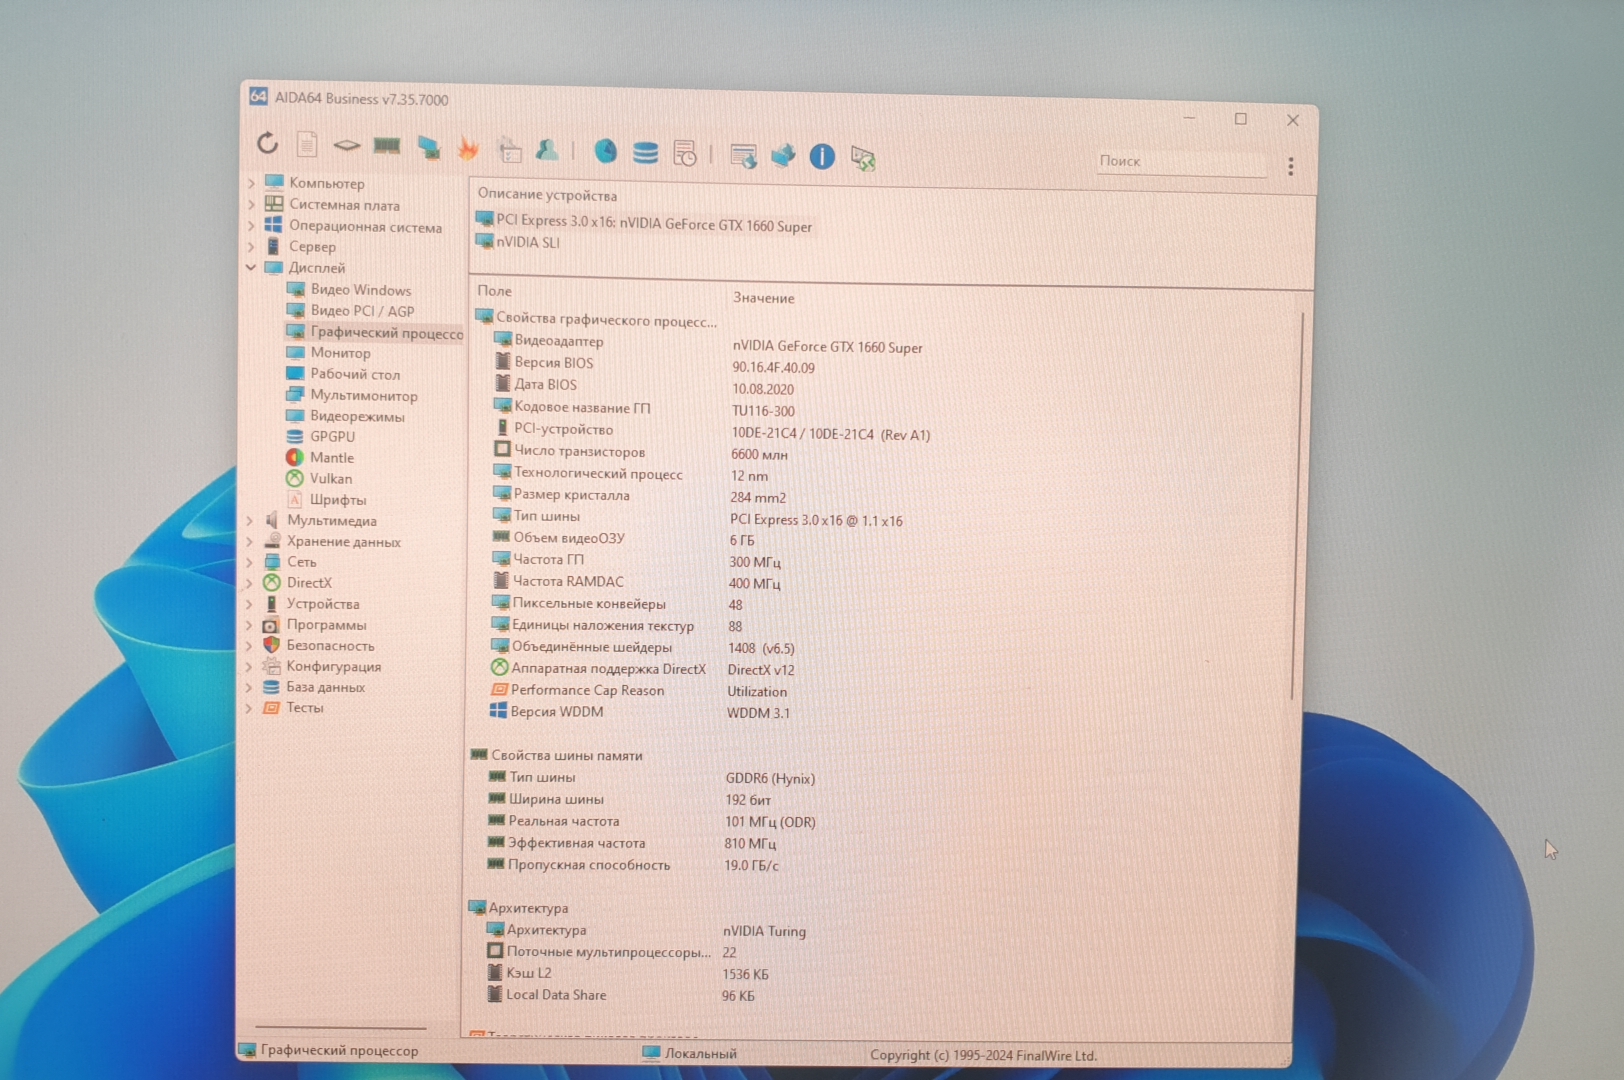Click the Поиск search field

(1178, 162)
